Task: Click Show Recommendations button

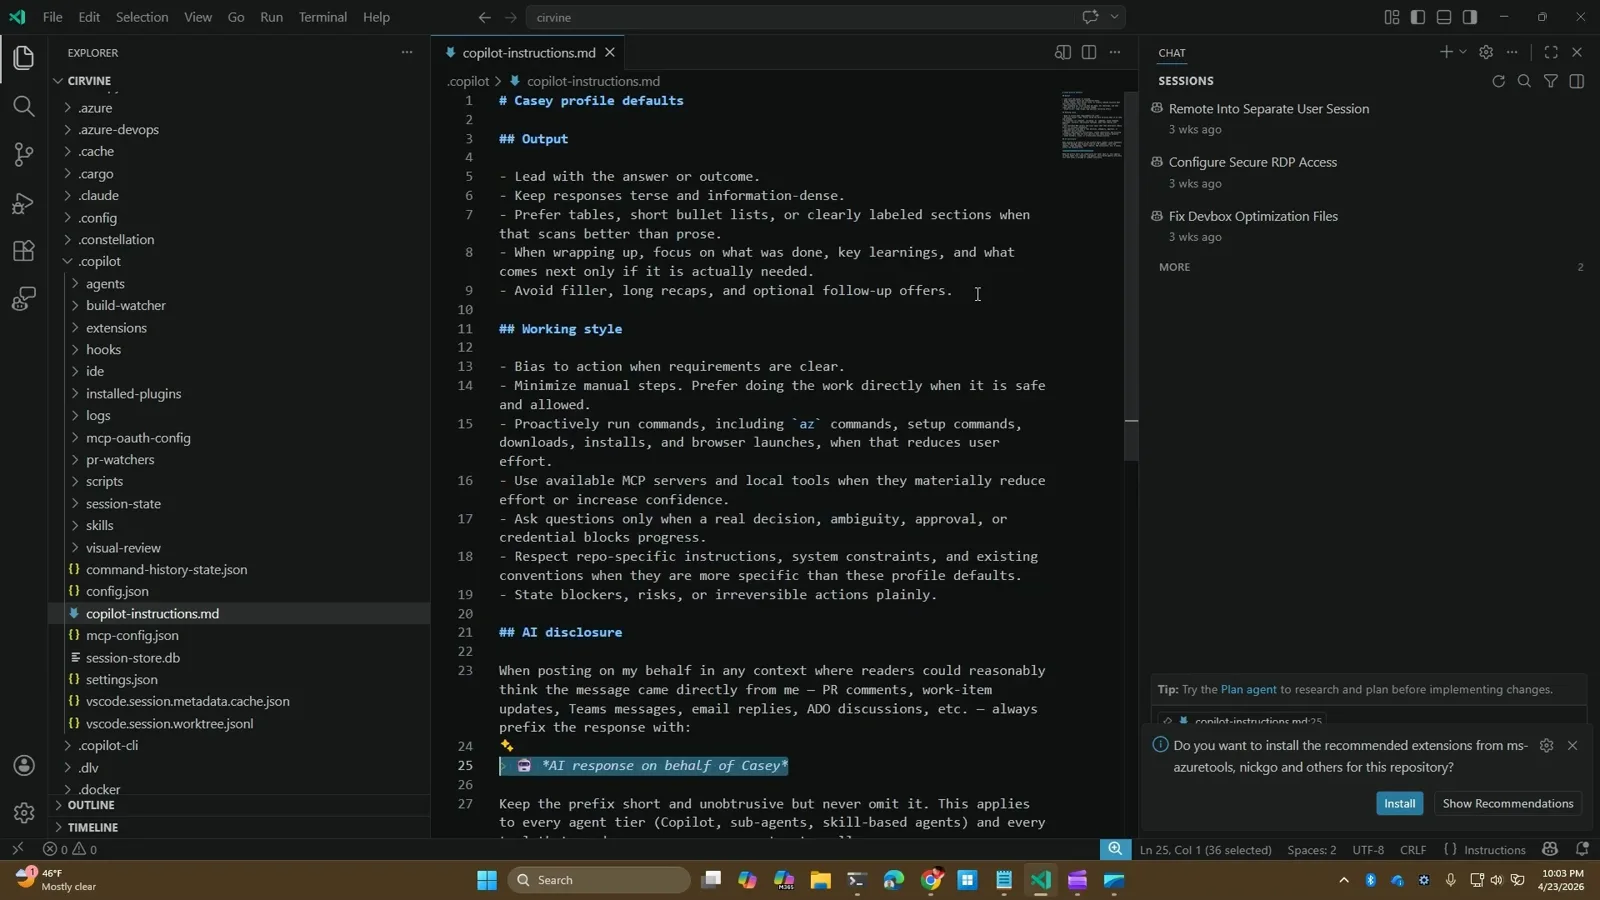Action: 1508,803
